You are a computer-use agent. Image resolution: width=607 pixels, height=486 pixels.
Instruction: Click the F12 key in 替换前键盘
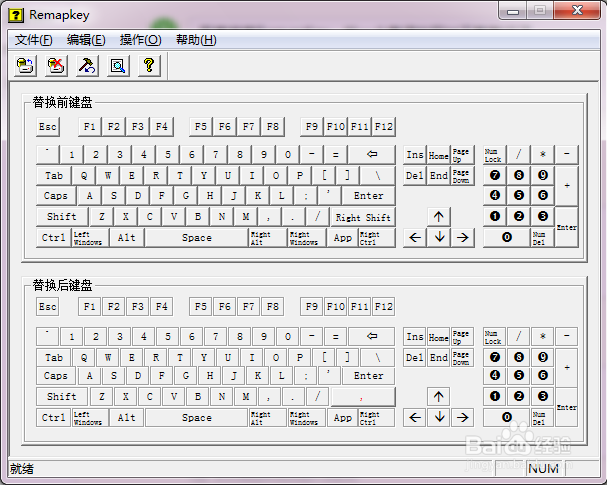[384, 127]
